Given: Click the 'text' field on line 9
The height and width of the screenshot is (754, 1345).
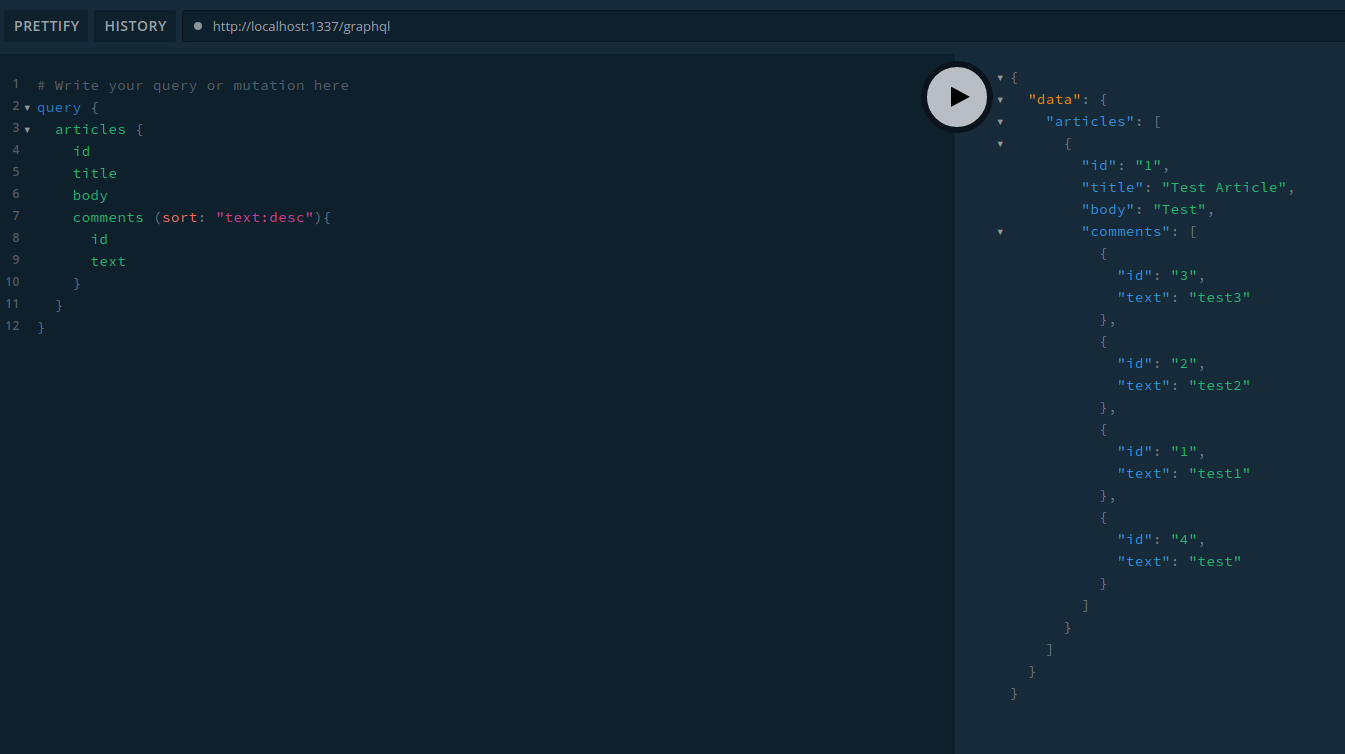Looking at the screenshot, I should [x=109, y=261].
